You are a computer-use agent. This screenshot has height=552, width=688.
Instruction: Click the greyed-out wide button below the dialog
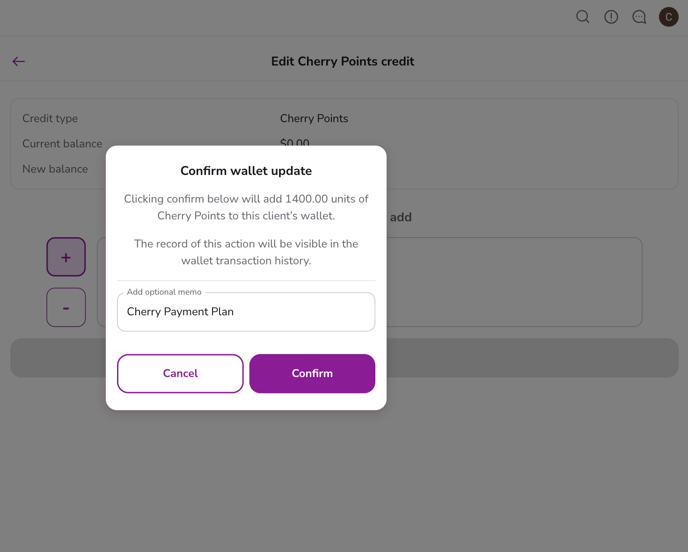530,358
